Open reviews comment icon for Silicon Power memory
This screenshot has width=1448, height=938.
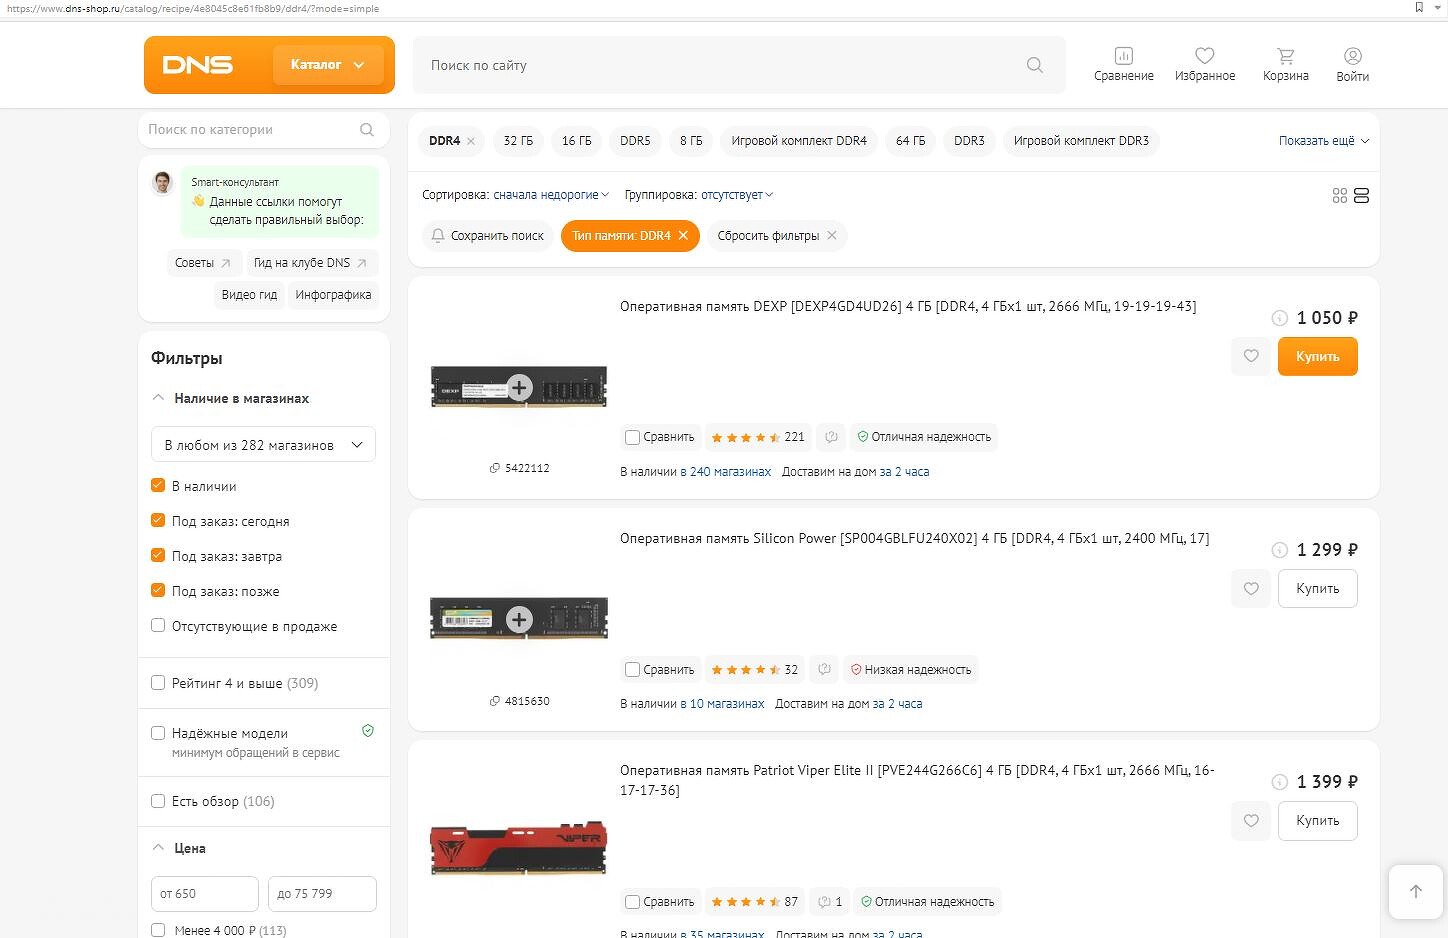(x=824, y=669)
